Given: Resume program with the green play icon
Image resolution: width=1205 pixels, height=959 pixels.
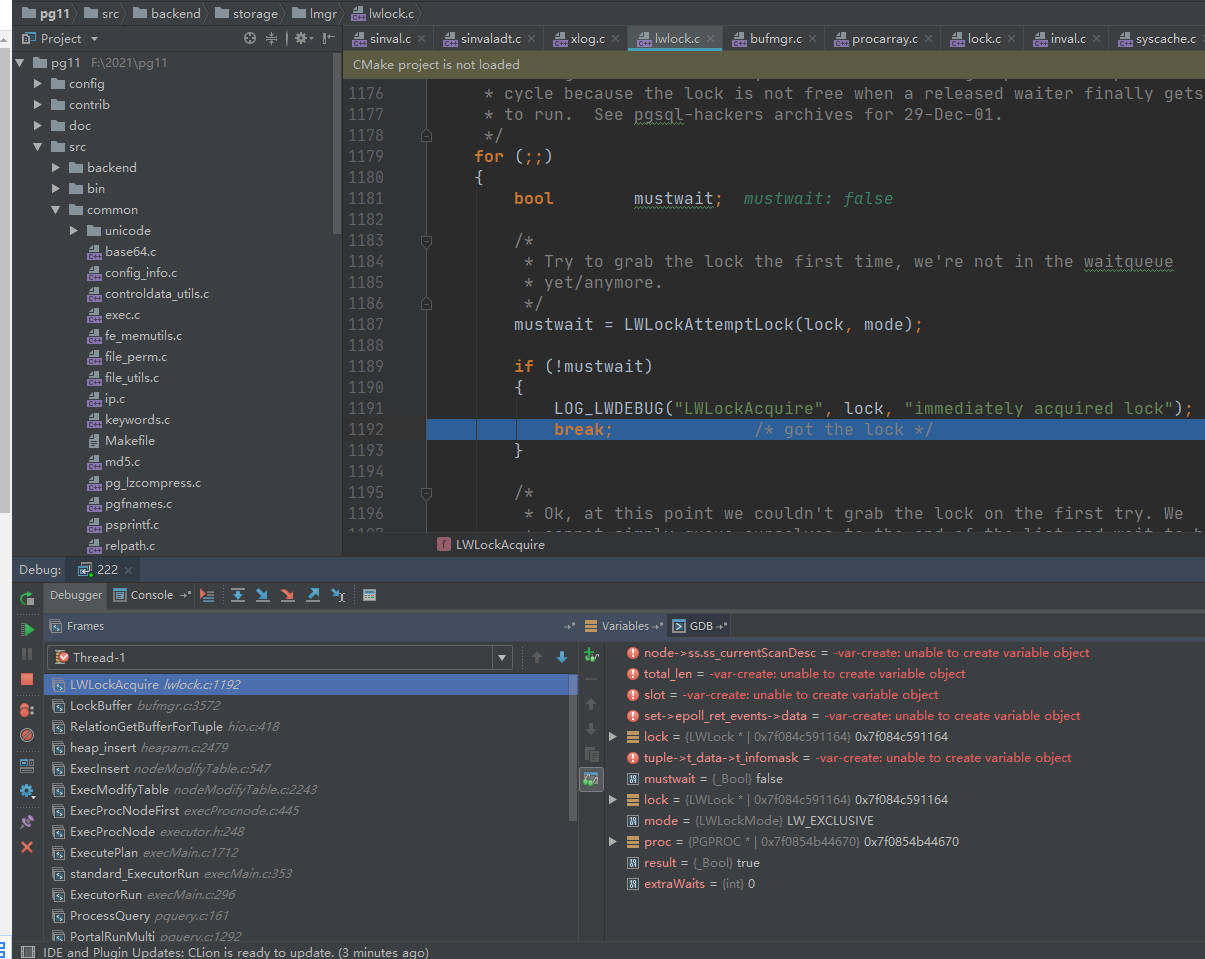Looking at the screenshot, I should (27, 629).
